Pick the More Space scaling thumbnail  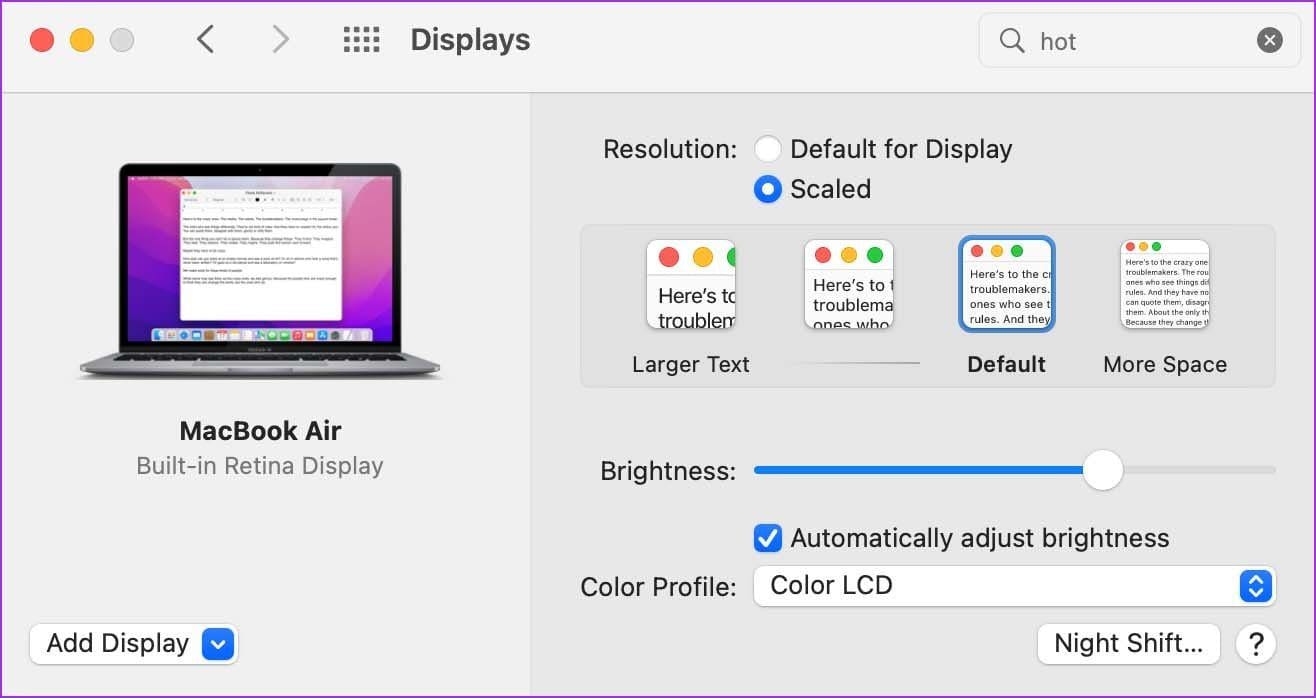[x=1165, y=285]
